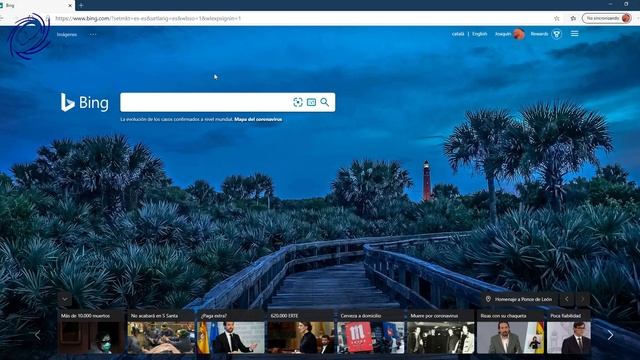The image size is (640, 360).
Task: Click the Bing logo
Action: click(84, 102)
